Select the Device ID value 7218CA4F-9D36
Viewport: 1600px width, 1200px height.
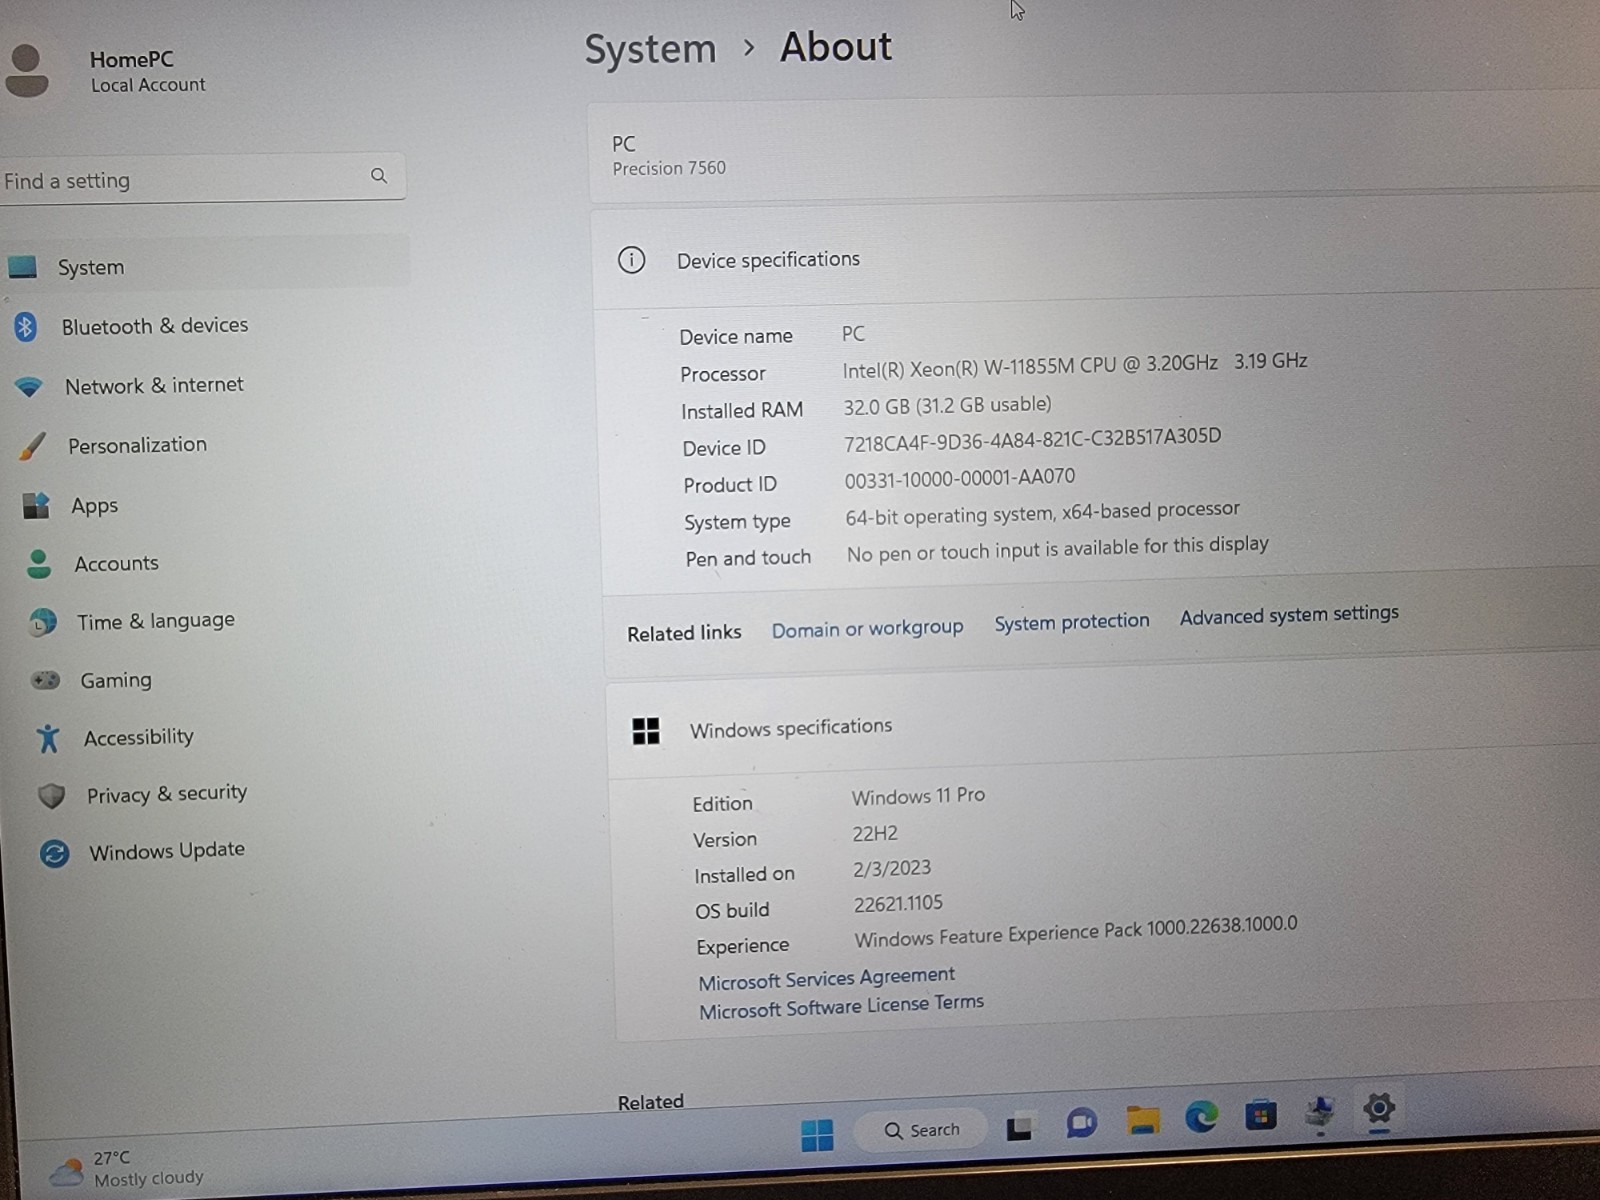pos(1032,440)
